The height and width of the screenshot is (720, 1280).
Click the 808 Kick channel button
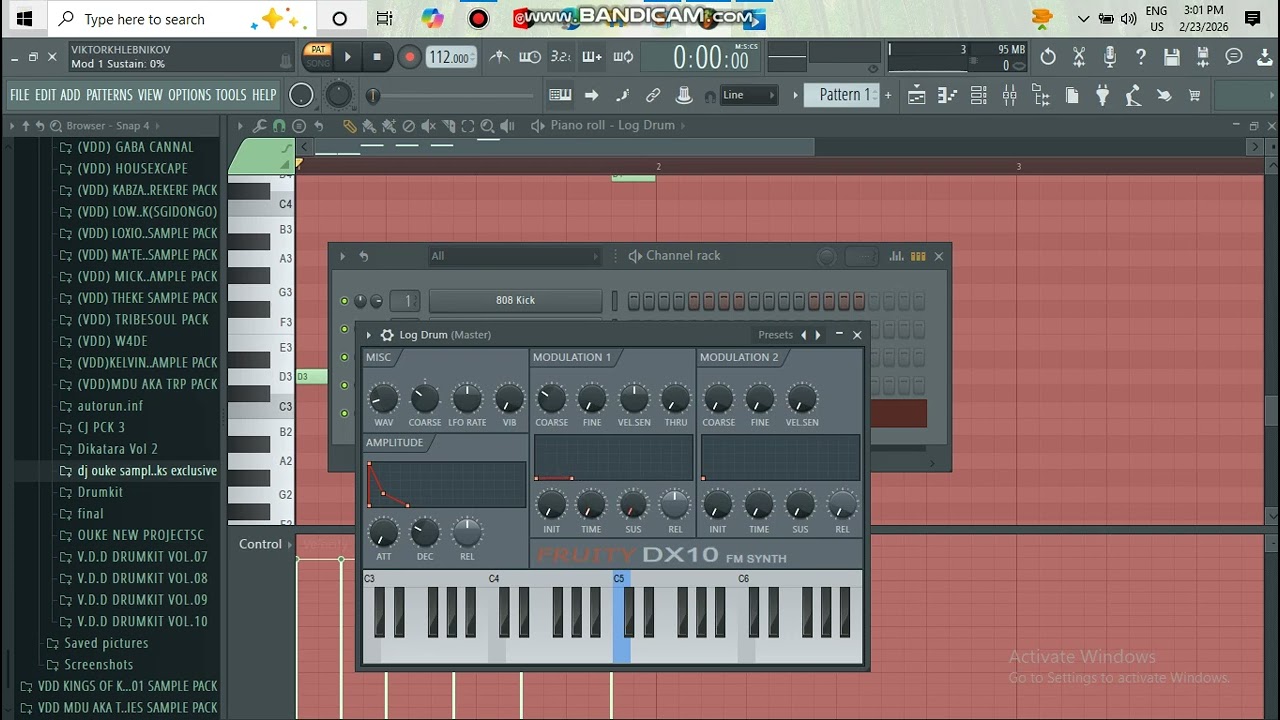(515, 301)
